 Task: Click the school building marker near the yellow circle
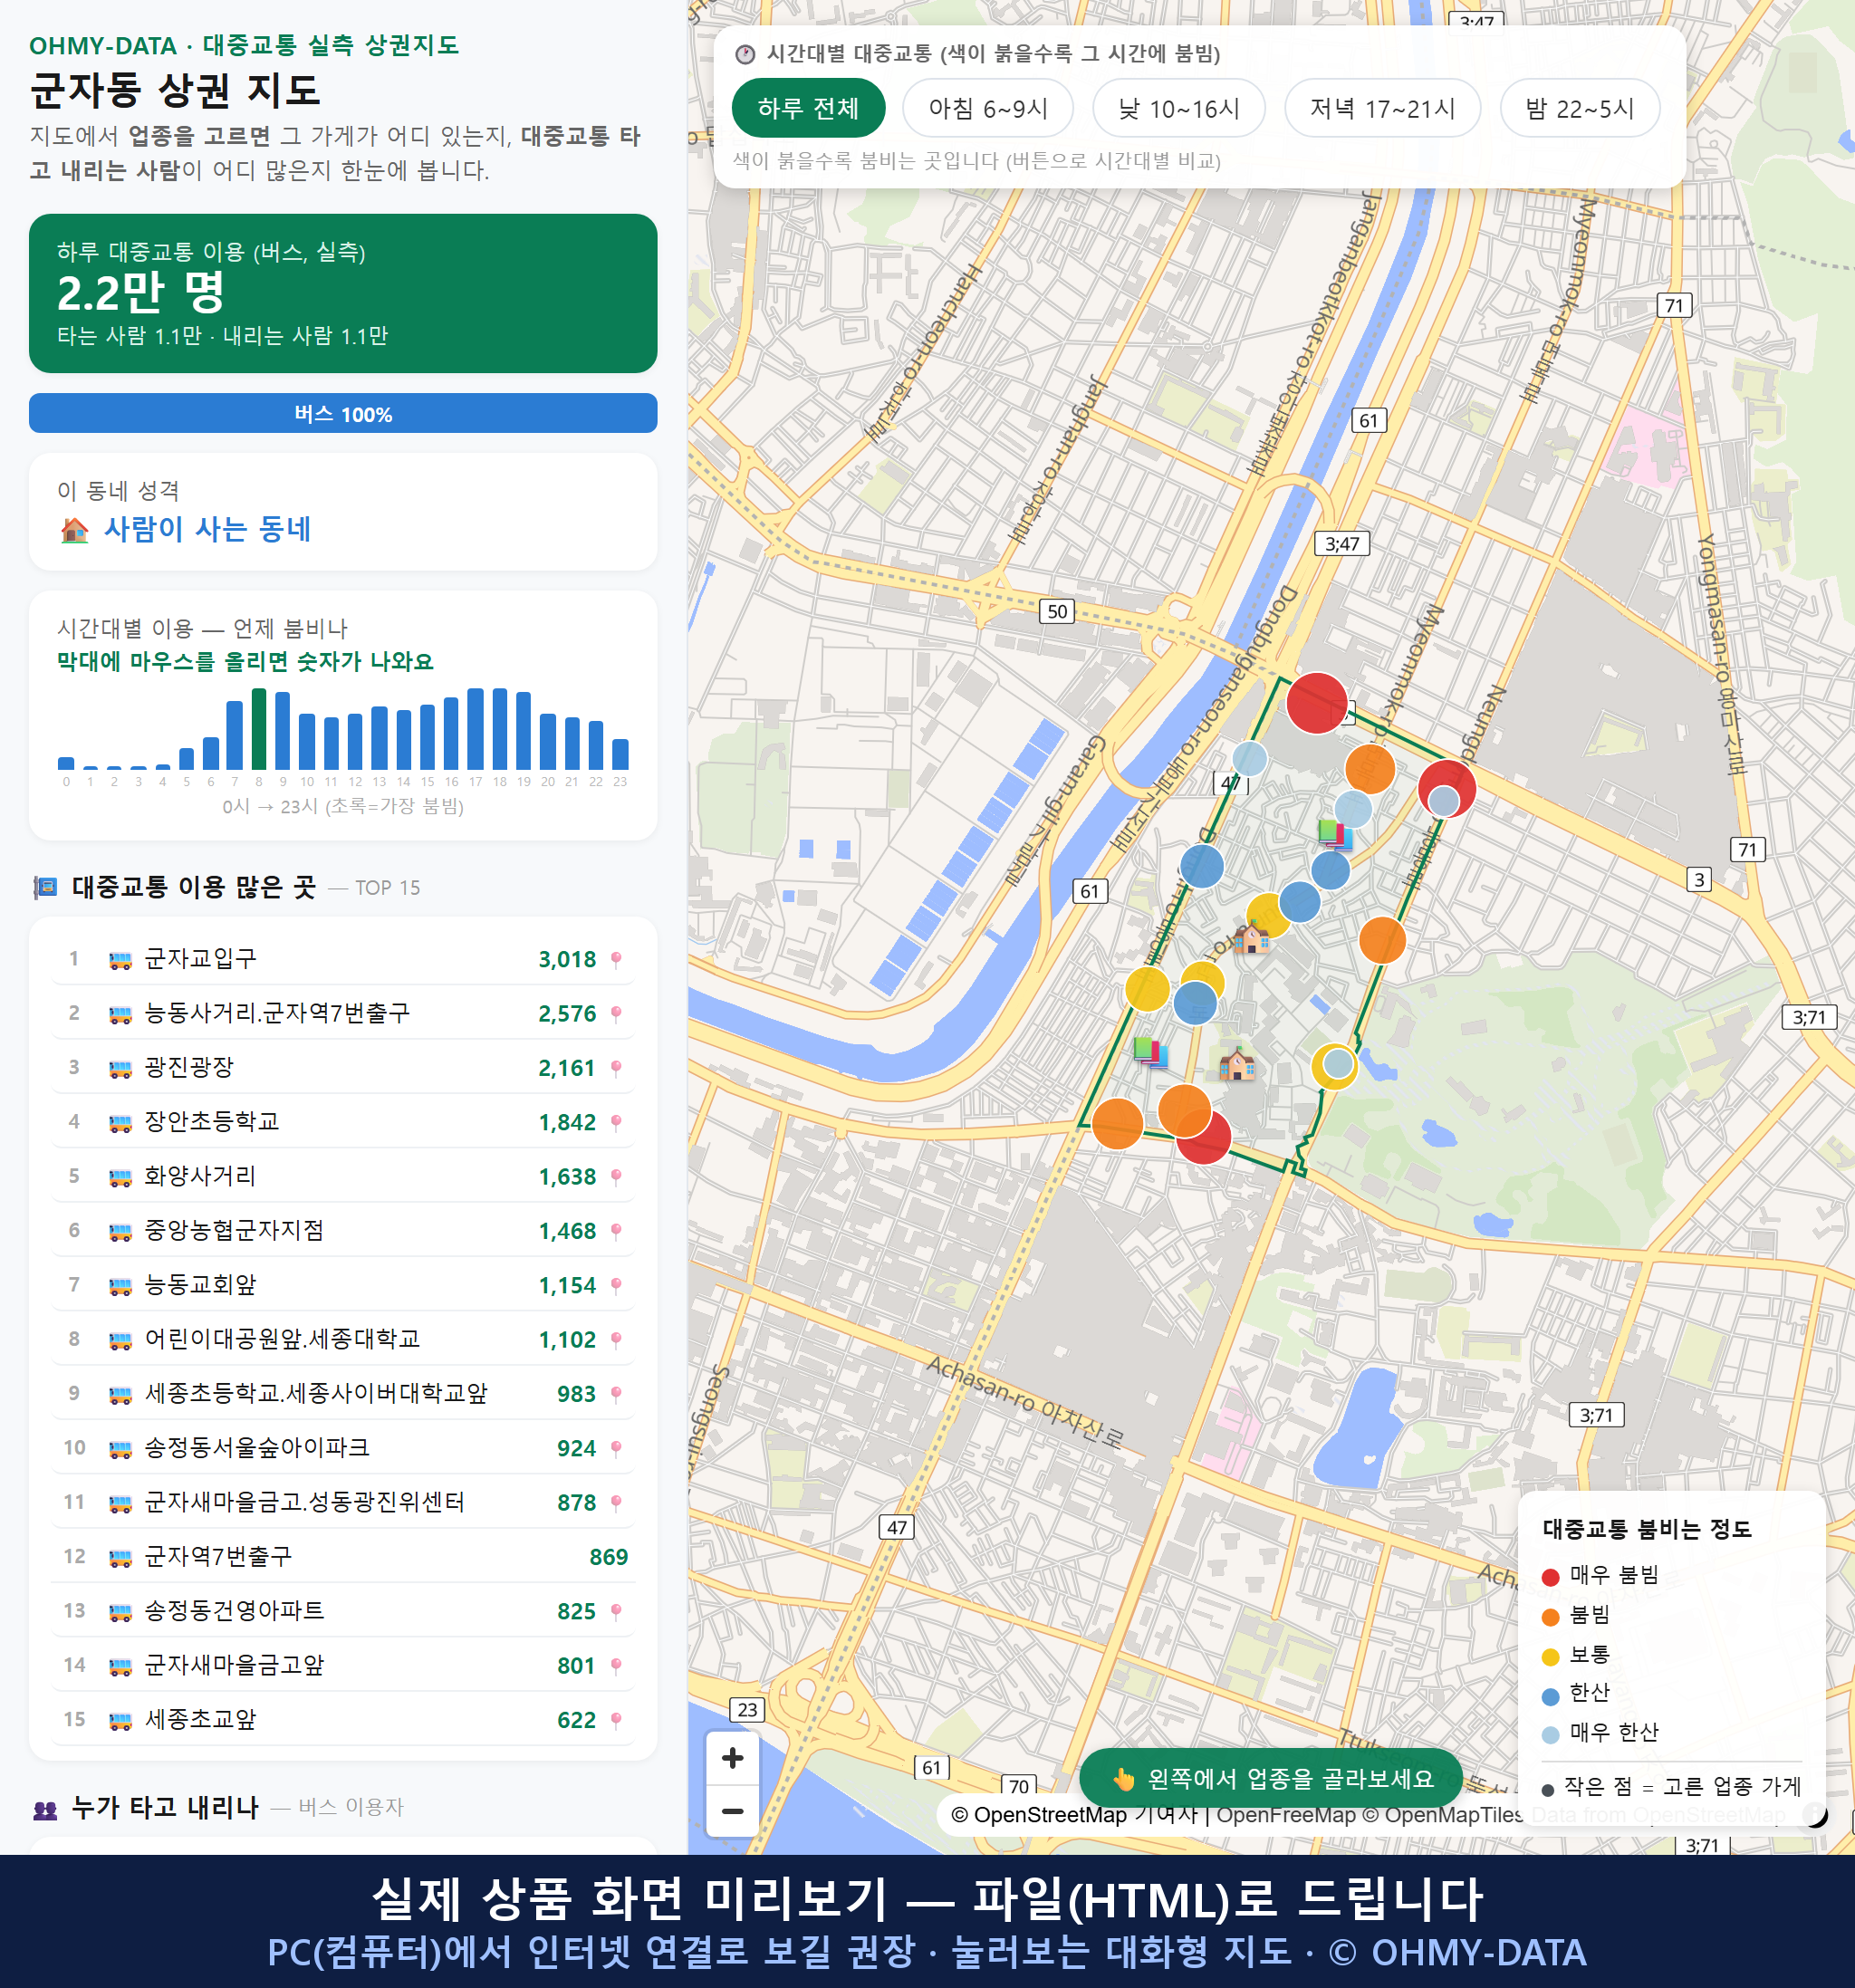1251,937
